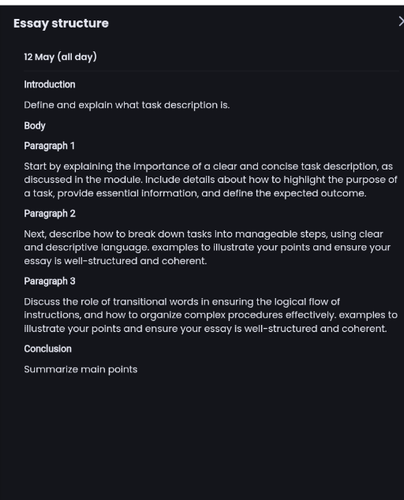Click "expected outcome" in Paragraph 1 text

pyautogui.click(x=319, y=193)
